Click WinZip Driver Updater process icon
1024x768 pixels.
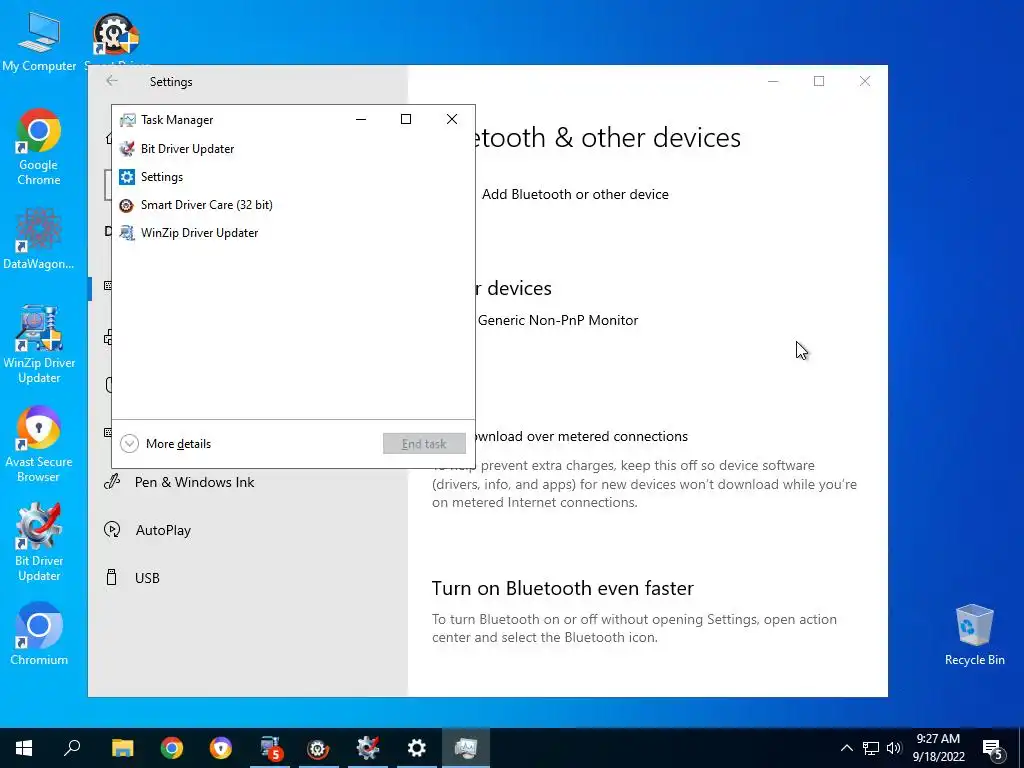[127, 233]
